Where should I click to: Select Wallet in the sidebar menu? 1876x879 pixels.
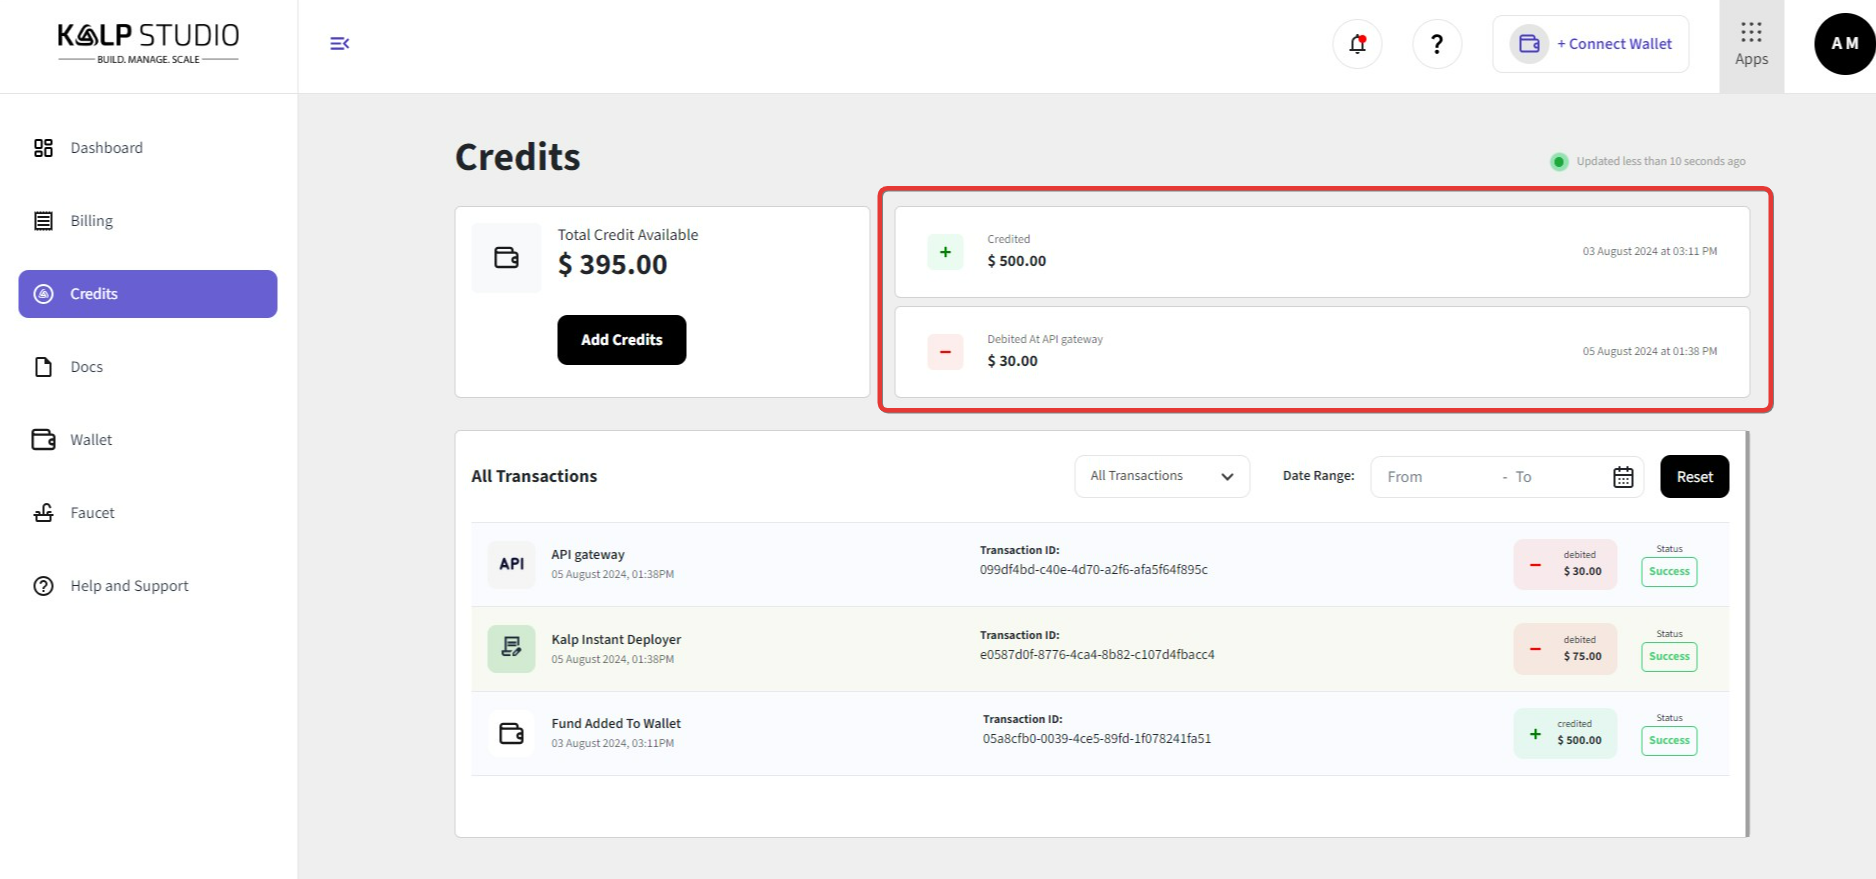90,440
